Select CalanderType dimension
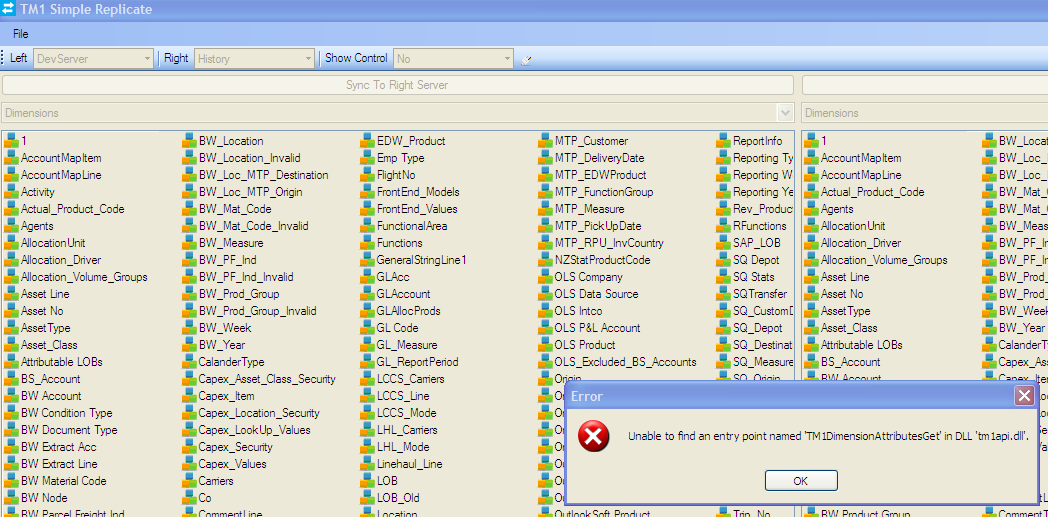Screen dimensions: 1048x517 click(231, 362)
